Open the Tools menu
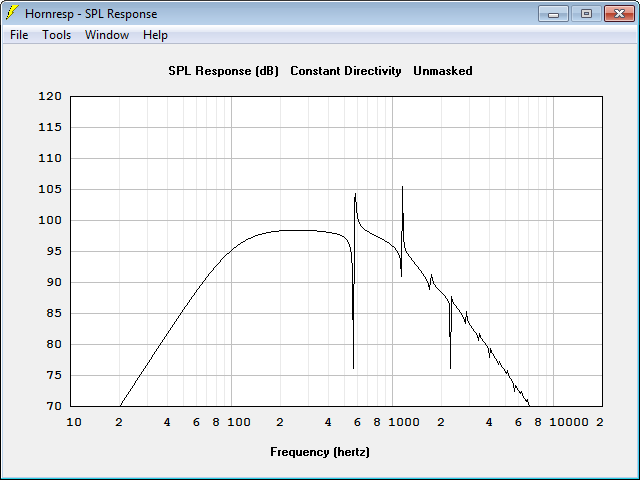This screenshot has height=480, width=640. pos(56,35)
